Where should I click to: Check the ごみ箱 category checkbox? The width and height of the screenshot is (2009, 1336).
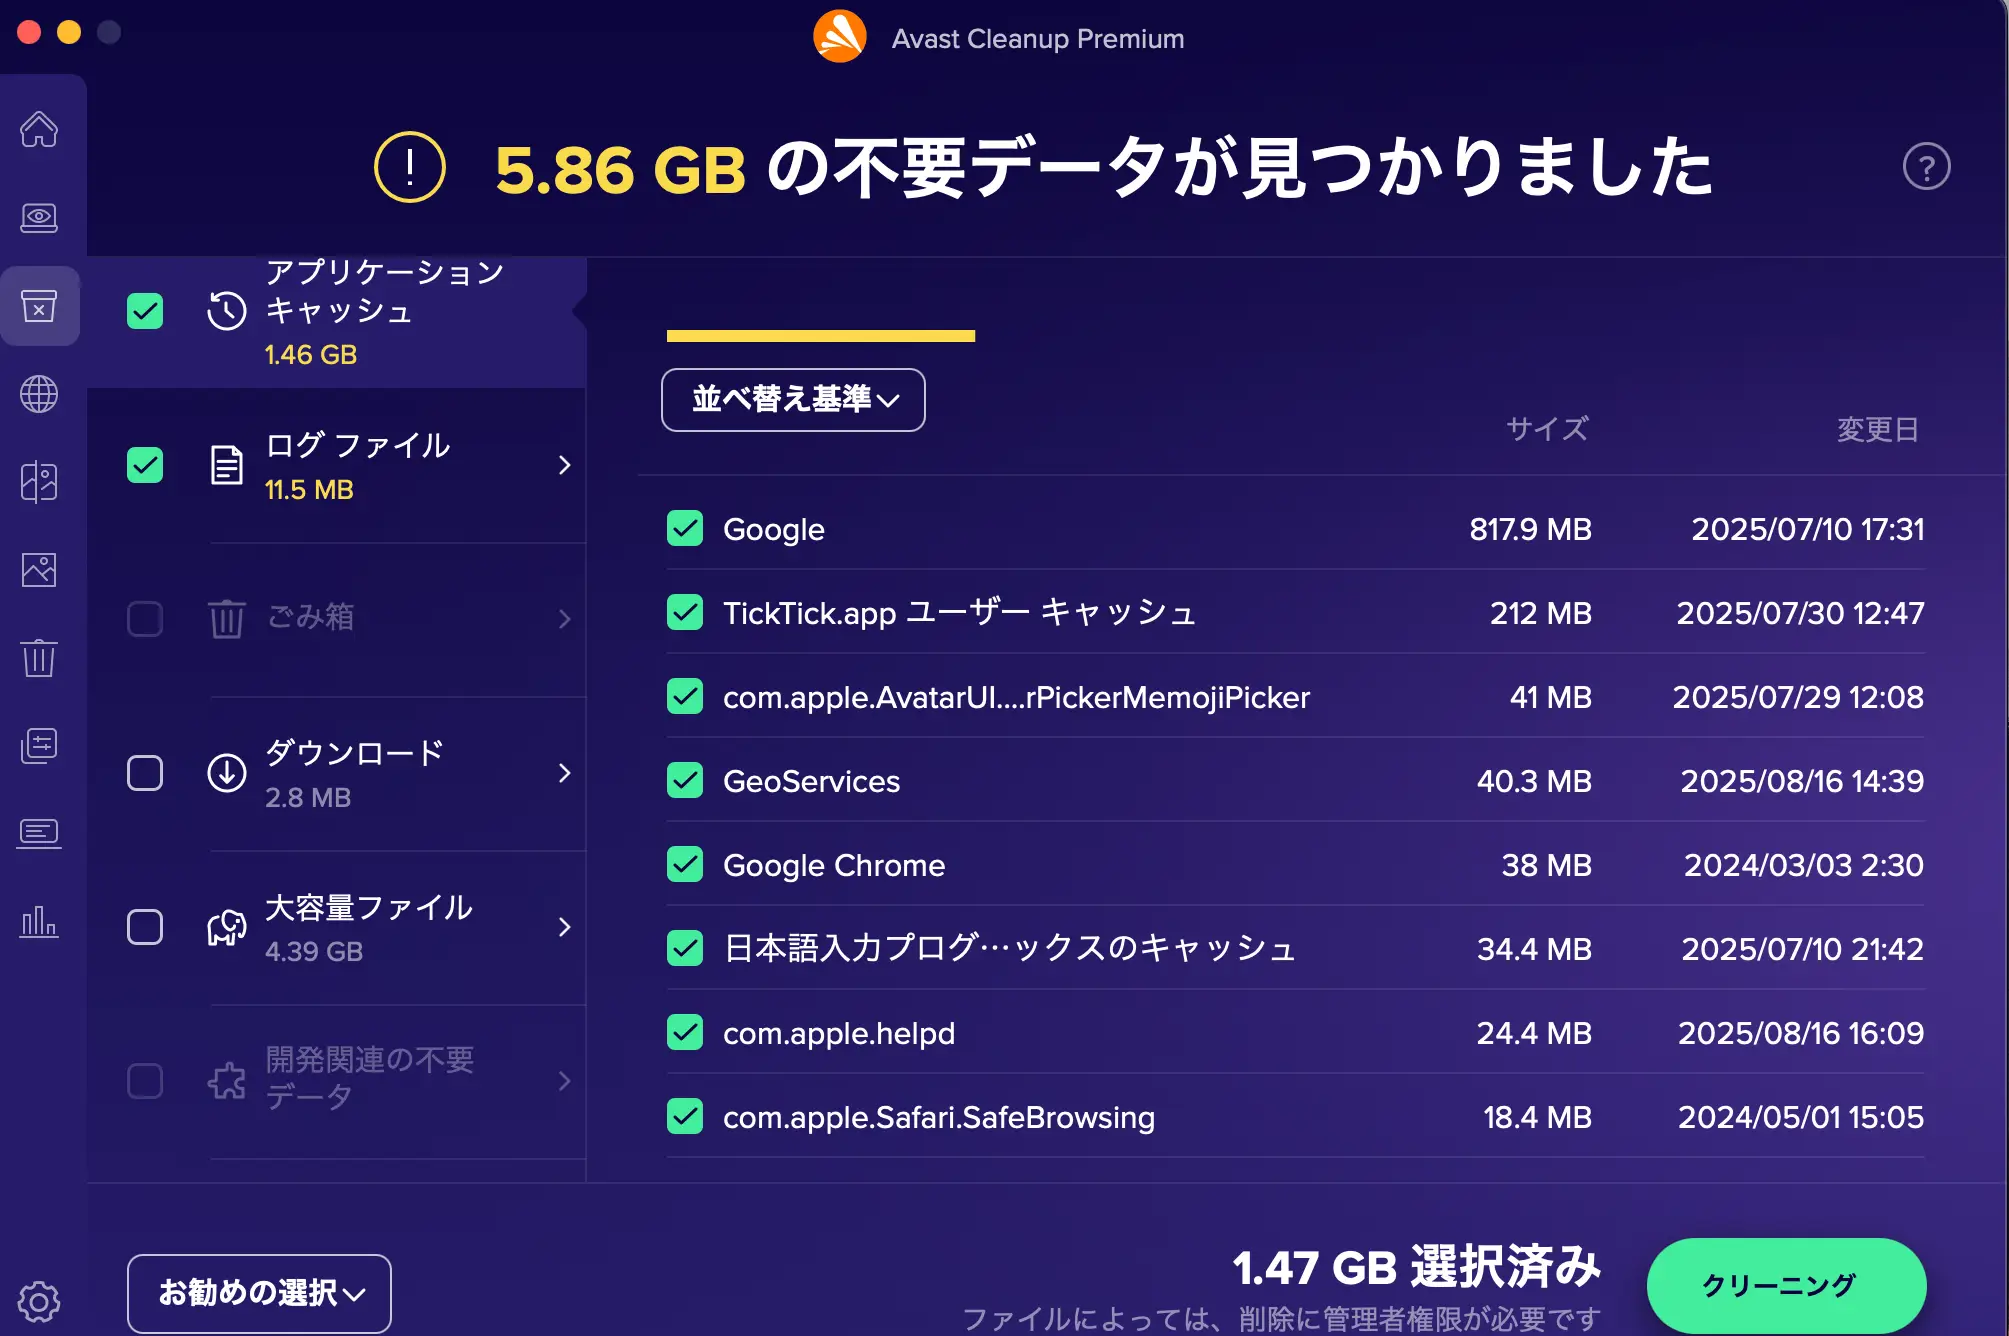pyautogui.click(x=145, y=619)
